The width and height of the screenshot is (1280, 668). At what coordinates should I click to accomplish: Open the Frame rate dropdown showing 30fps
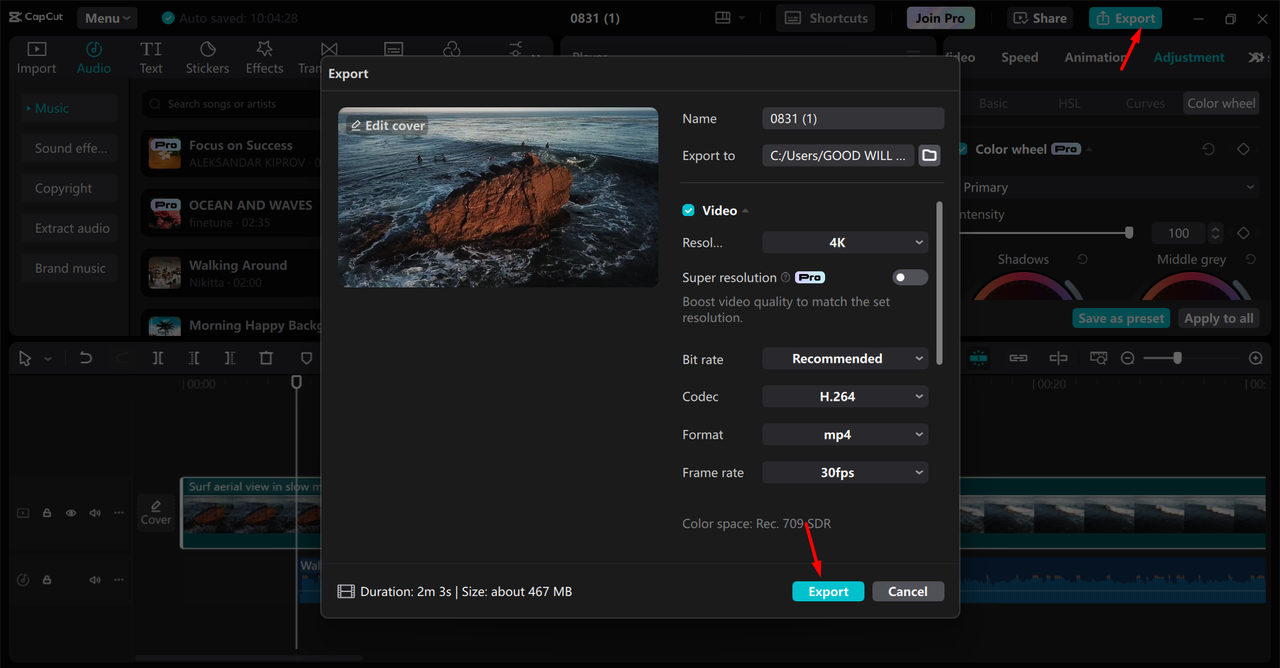coord(845,472)
